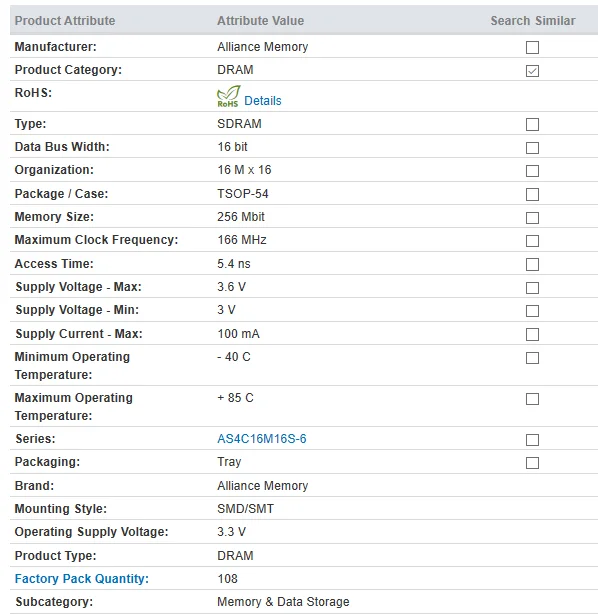This screenshot has width=598, height=614.
Task: Check the Supply Voltage - Max checkbox
Action: 532,288
